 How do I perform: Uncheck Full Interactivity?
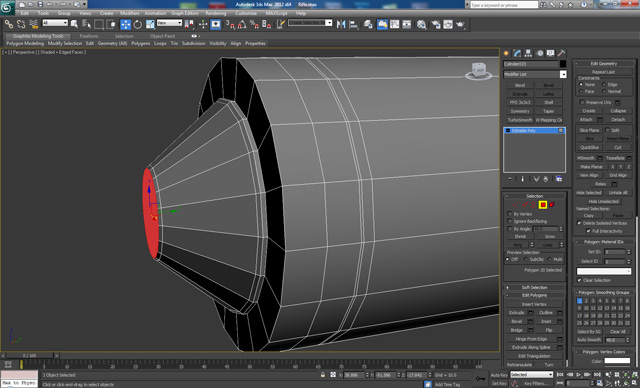(x=589, y=231)
